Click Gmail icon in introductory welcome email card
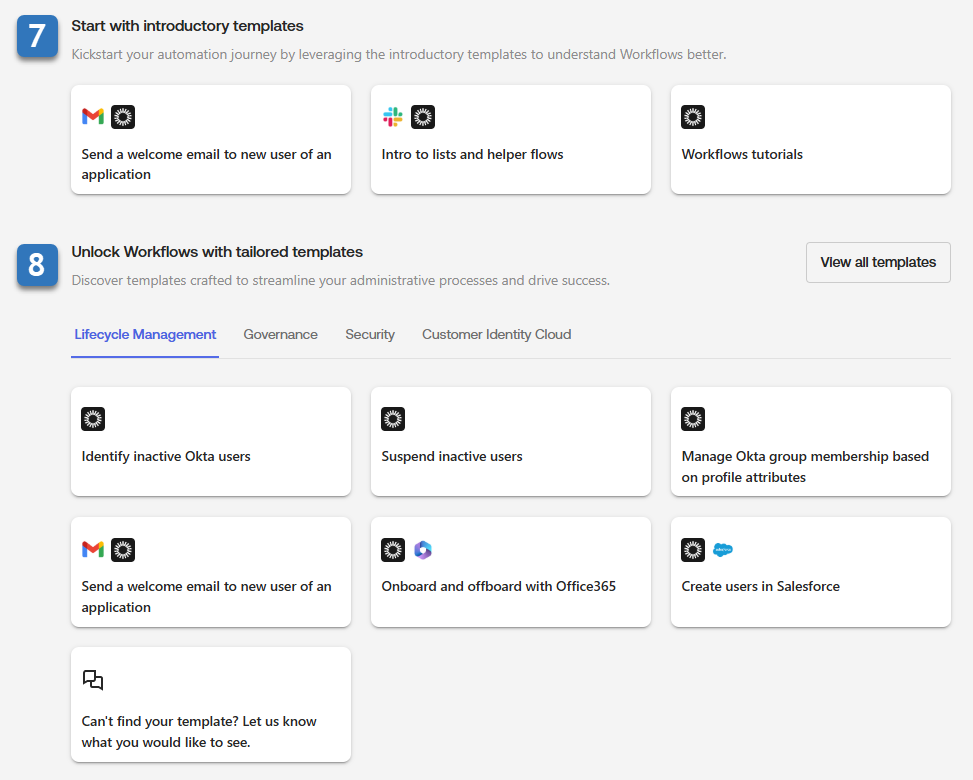This screenshot has height=780, width=973. pos(93,117)
